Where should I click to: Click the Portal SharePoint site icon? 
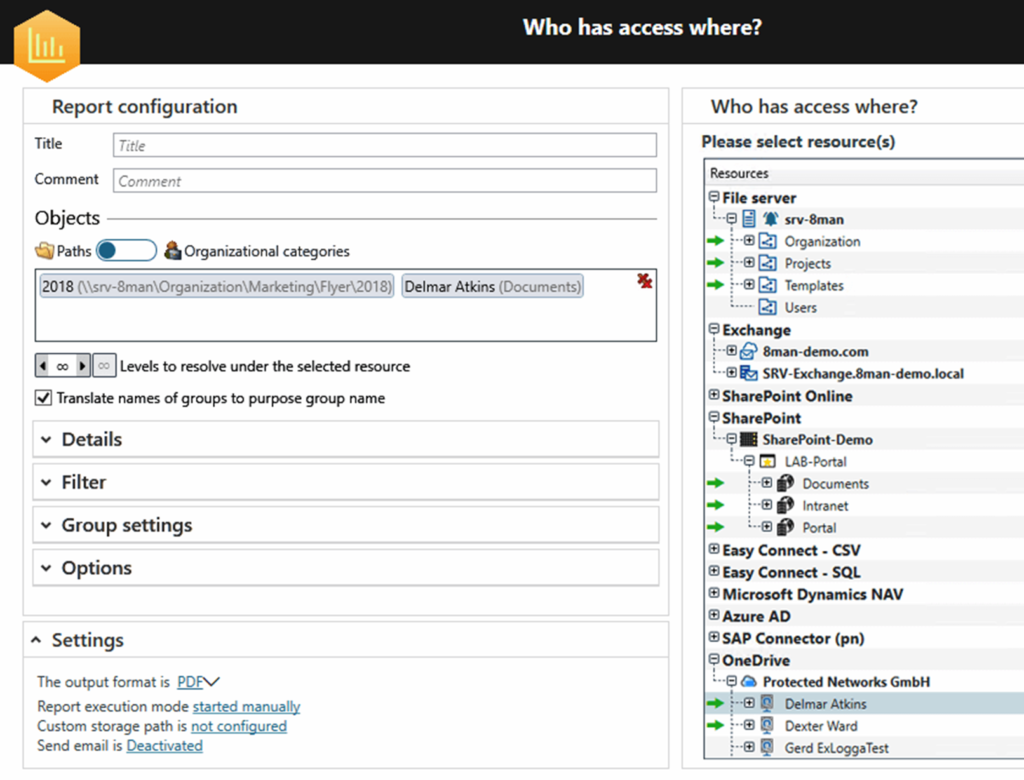(x=786, y=527)
